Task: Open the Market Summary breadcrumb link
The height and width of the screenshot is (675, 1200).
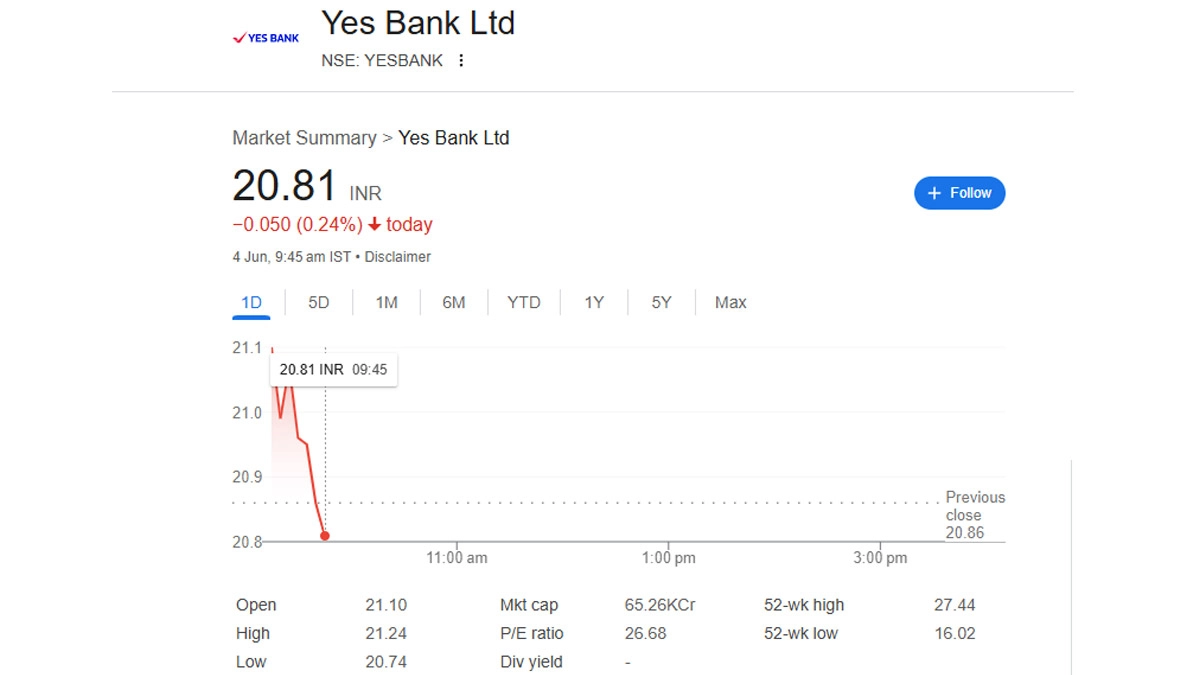Action: click(304, 138)
